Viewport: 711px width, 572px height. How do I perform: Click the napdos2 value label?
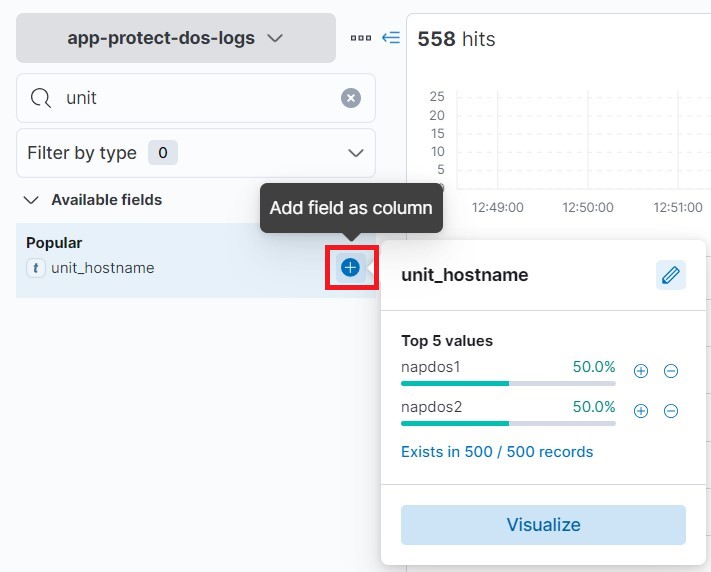[x=432, y=406]
